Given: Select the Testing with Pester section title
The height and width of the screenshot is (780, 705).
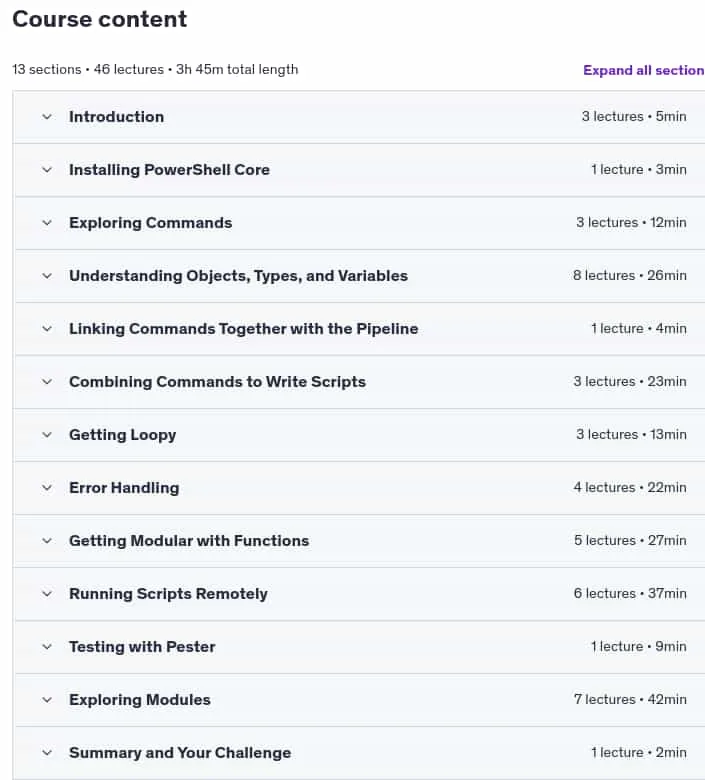Looking at the screenshot, I should (142, 647).
